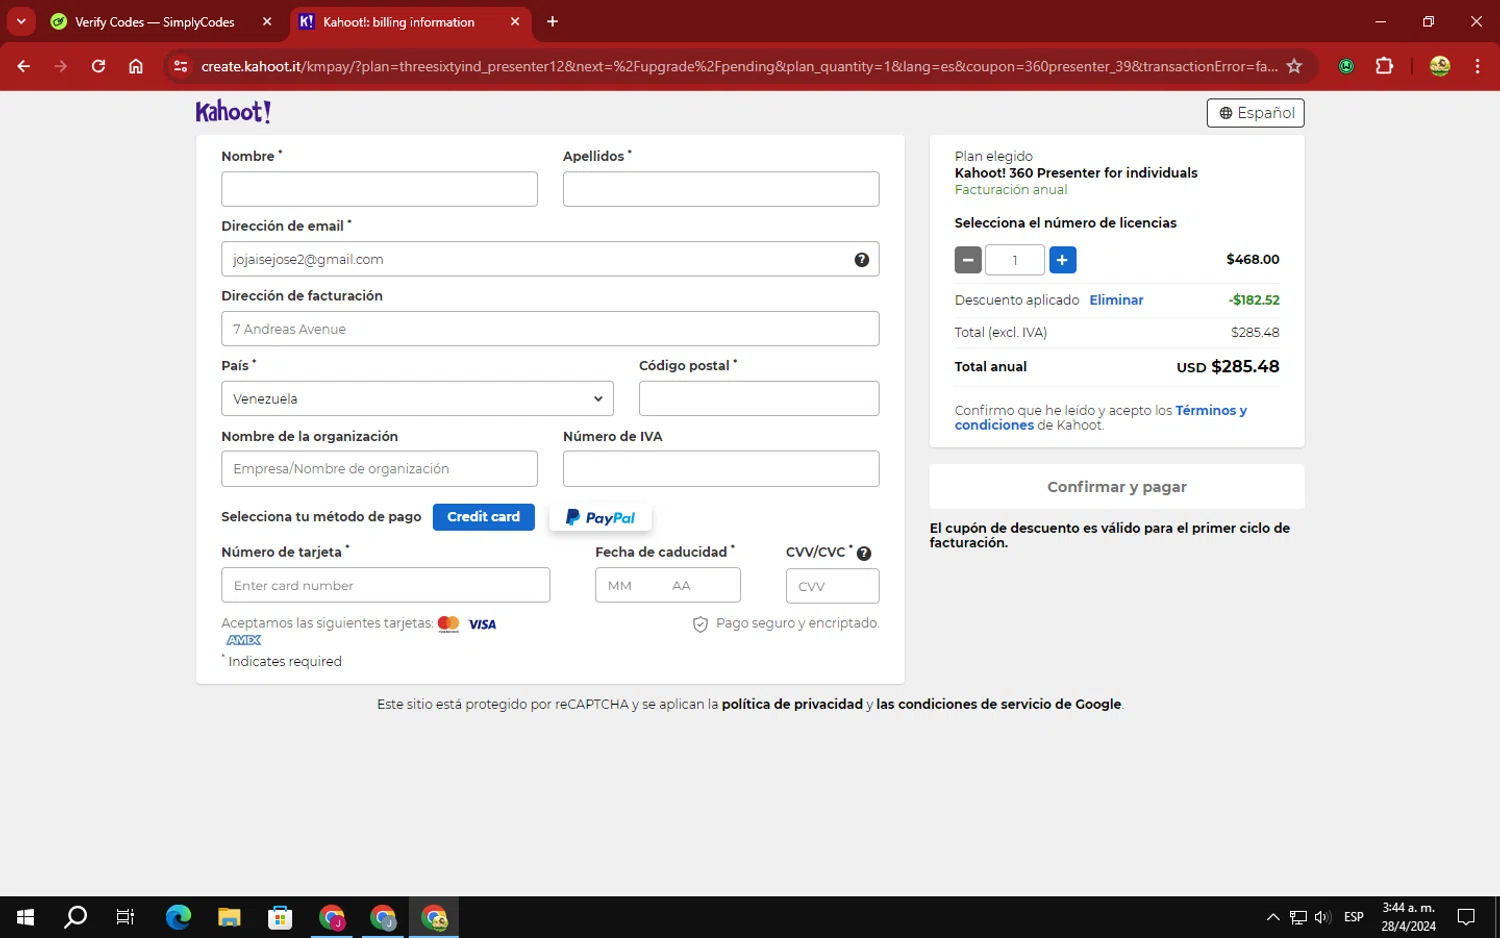Open Windows Start menu
The height and width of the screenshot is (938, 1500).
point(25,917)
